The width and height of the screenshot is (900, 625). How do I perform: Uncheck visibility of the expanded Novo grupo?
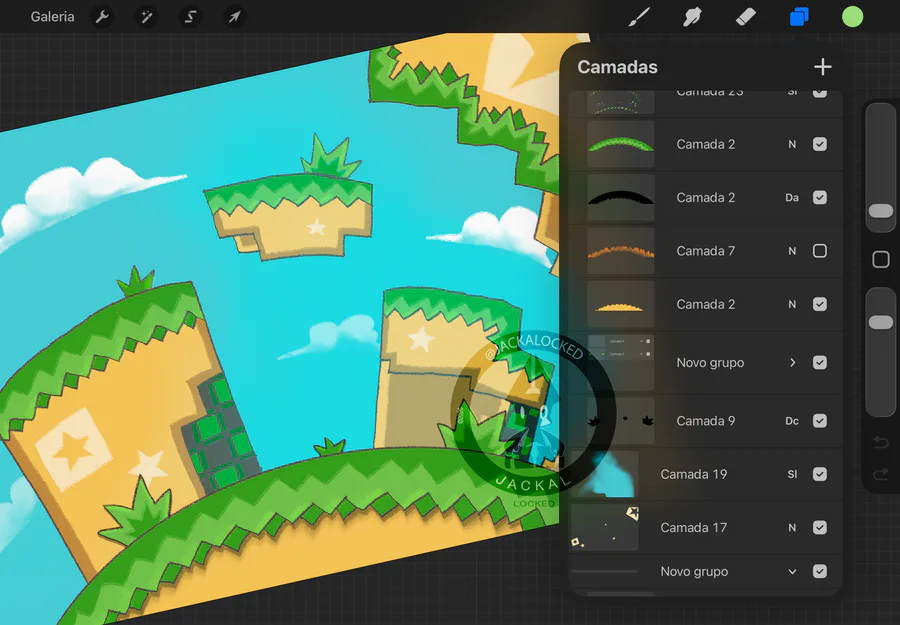point(820,571)
